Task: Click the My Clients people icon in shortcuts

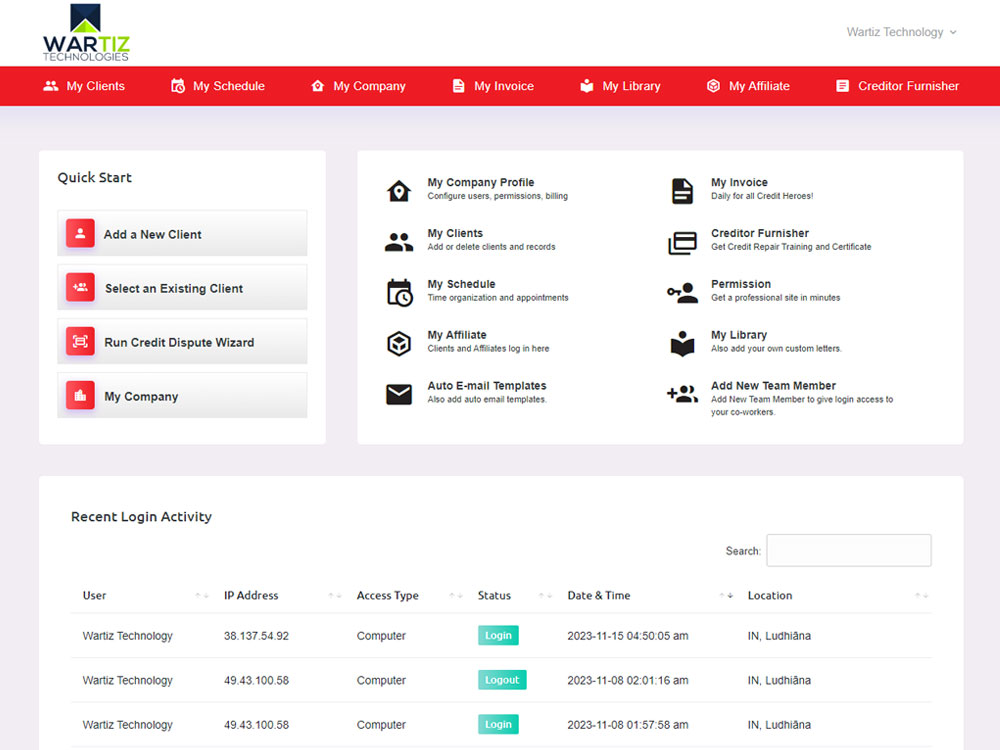Action: (x=399, y=242)
